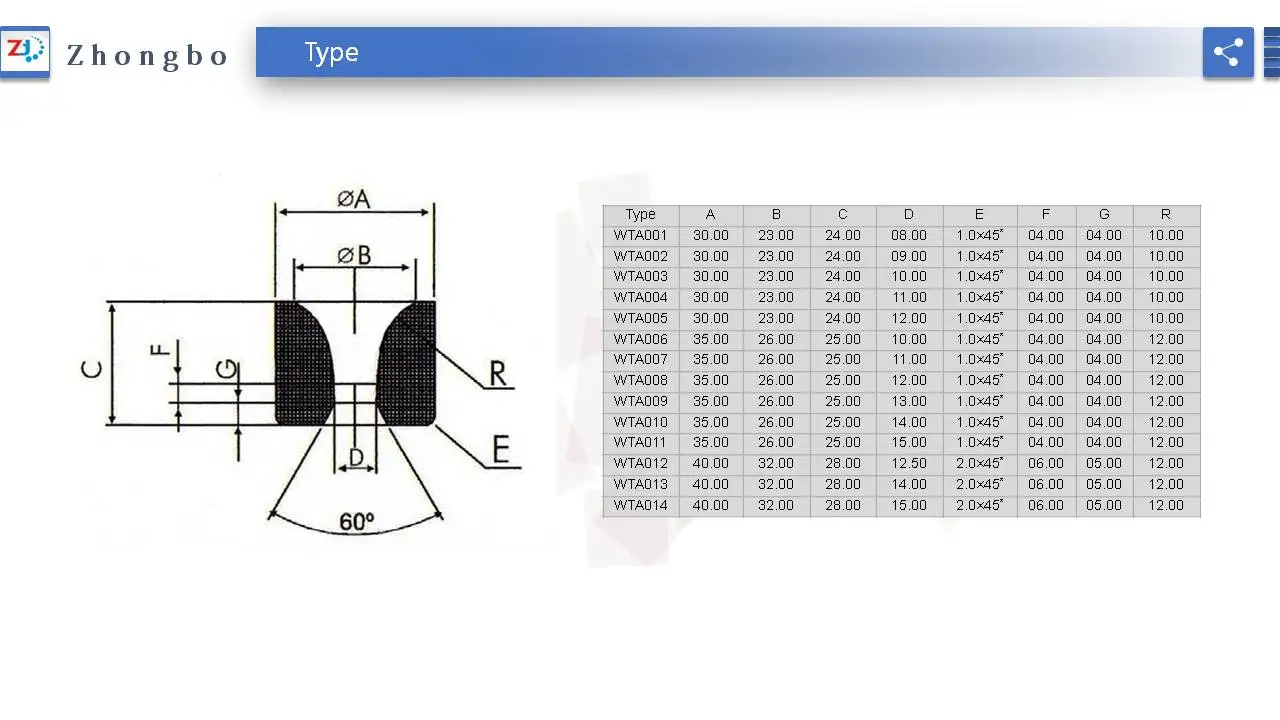
Task: Click the E chamfer label in the diagram
Action: click(501, 451)
